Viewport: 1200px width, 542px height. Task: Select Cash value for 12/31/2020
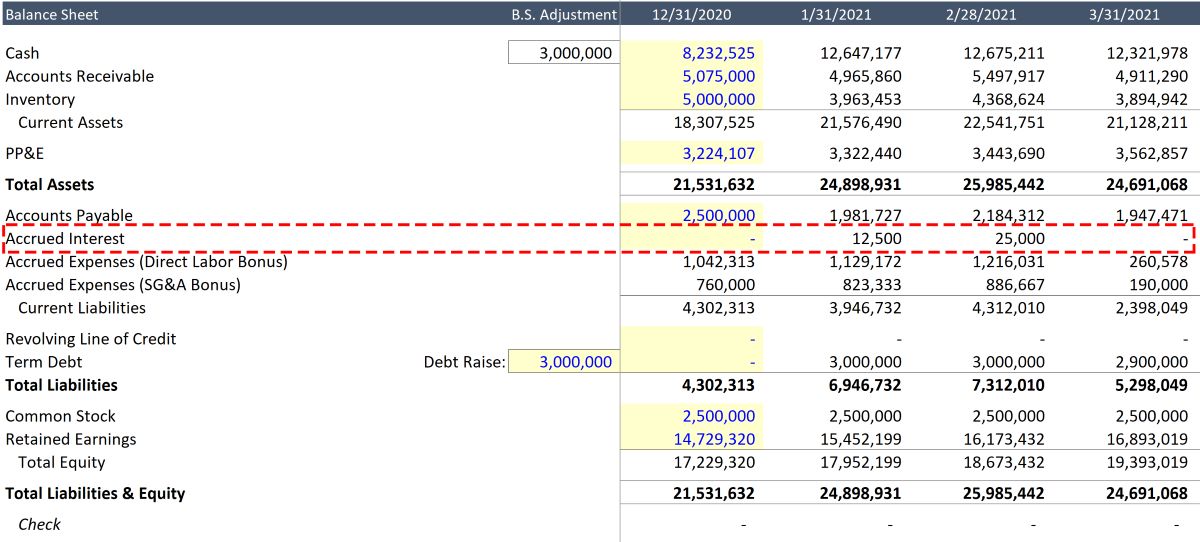point(717,53)
